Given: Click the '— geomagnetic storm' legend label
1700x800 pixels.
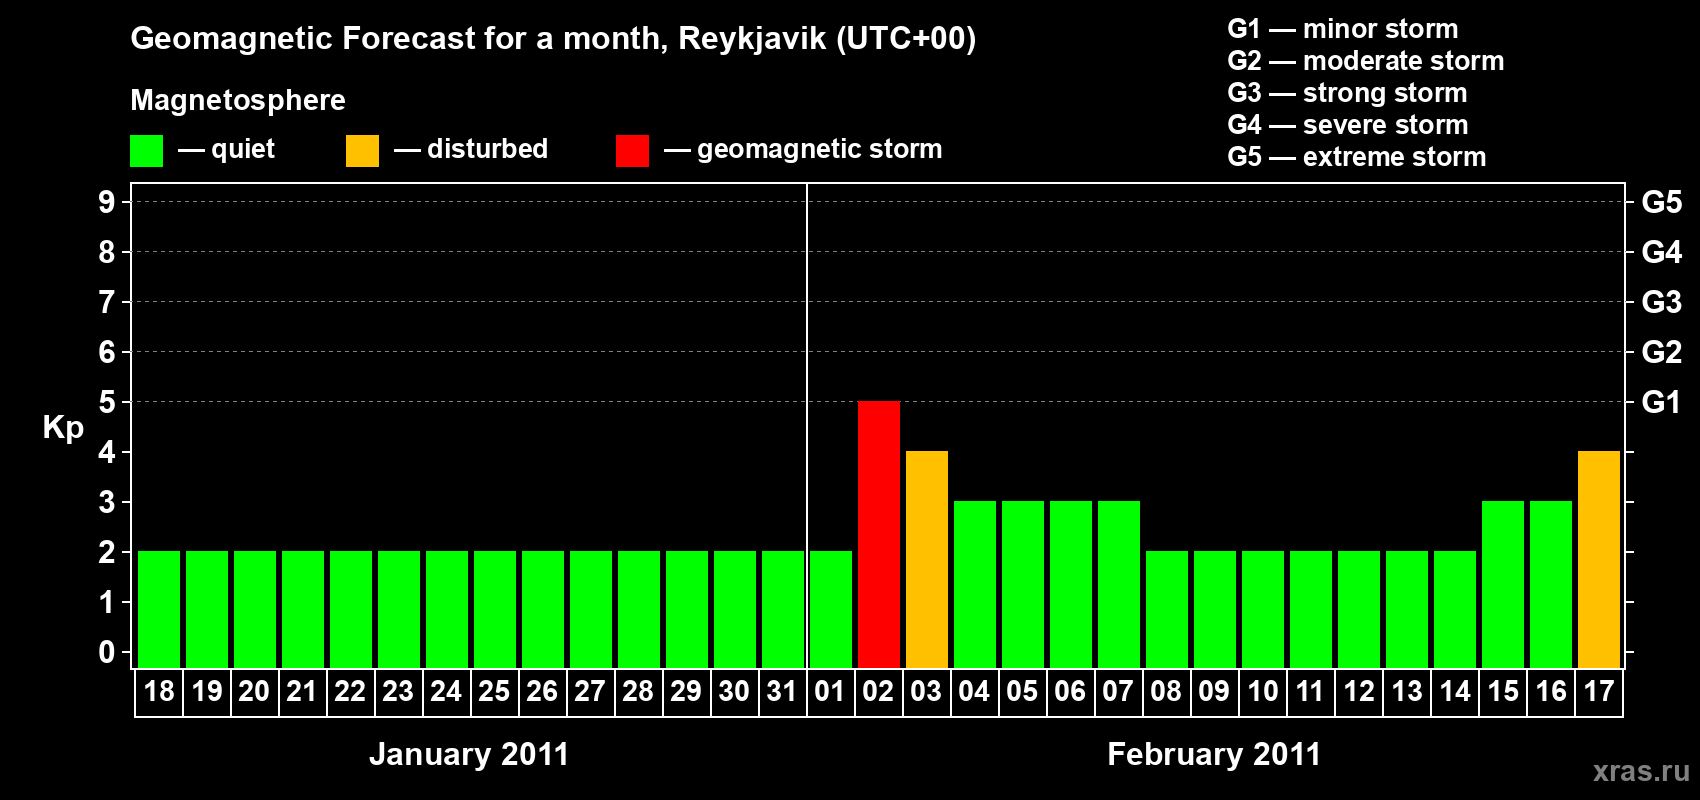Looking at the screenshot, I should [803, 150].
